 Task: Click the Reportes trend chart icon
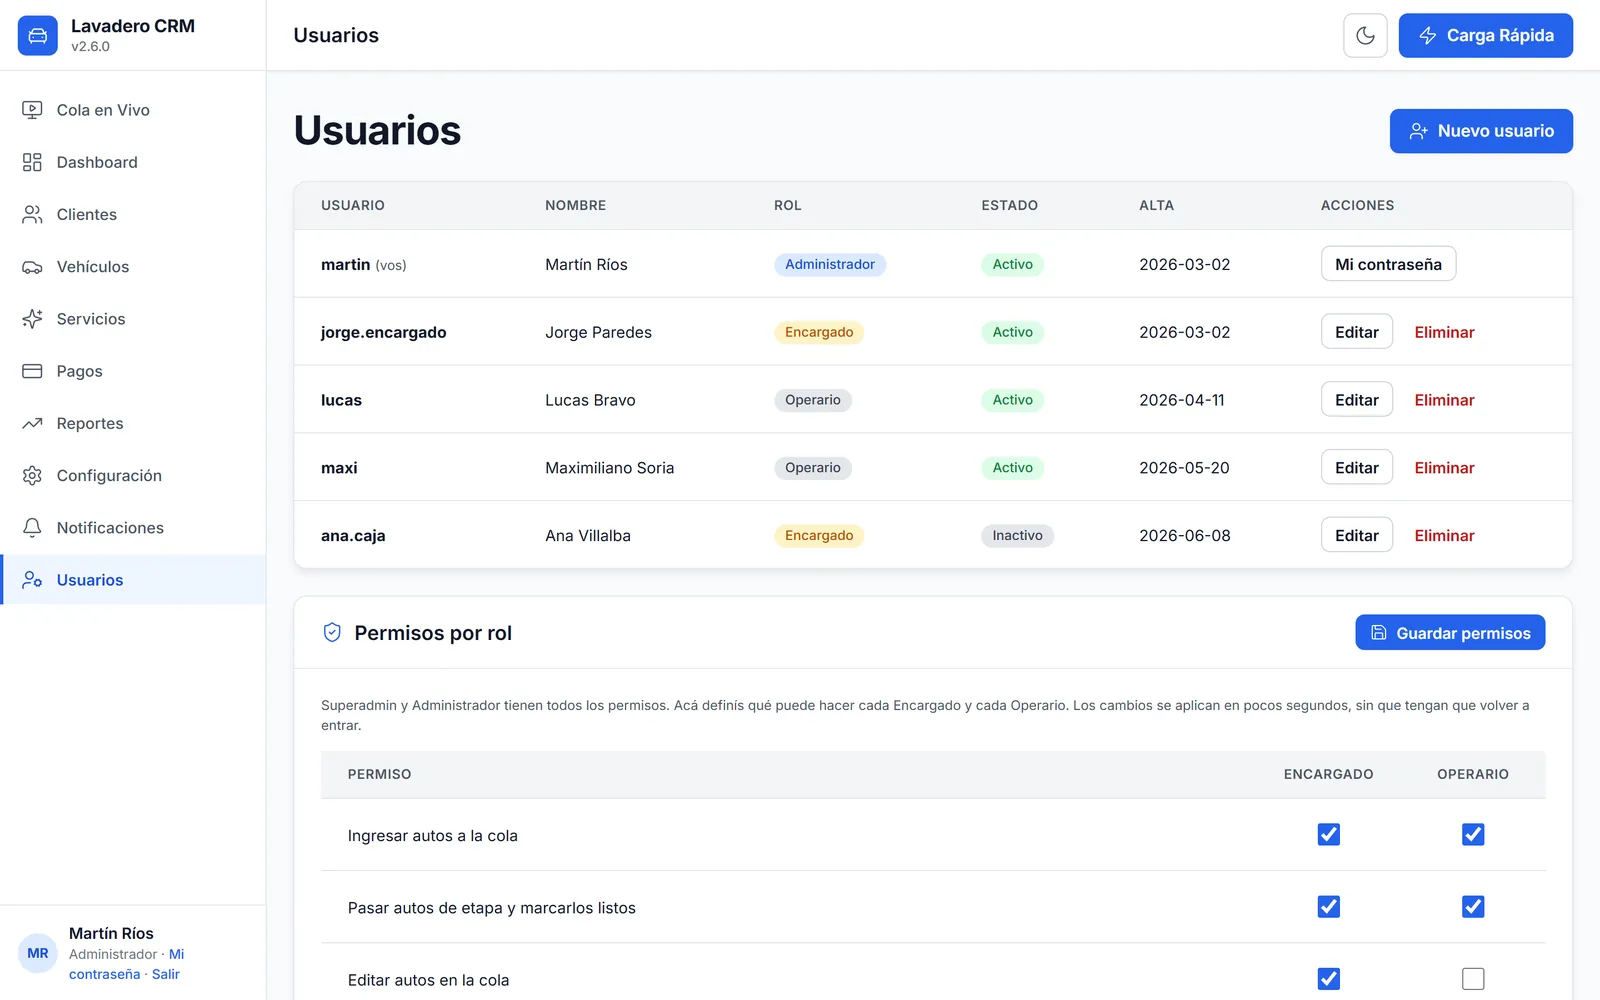(x=32, y=423)
